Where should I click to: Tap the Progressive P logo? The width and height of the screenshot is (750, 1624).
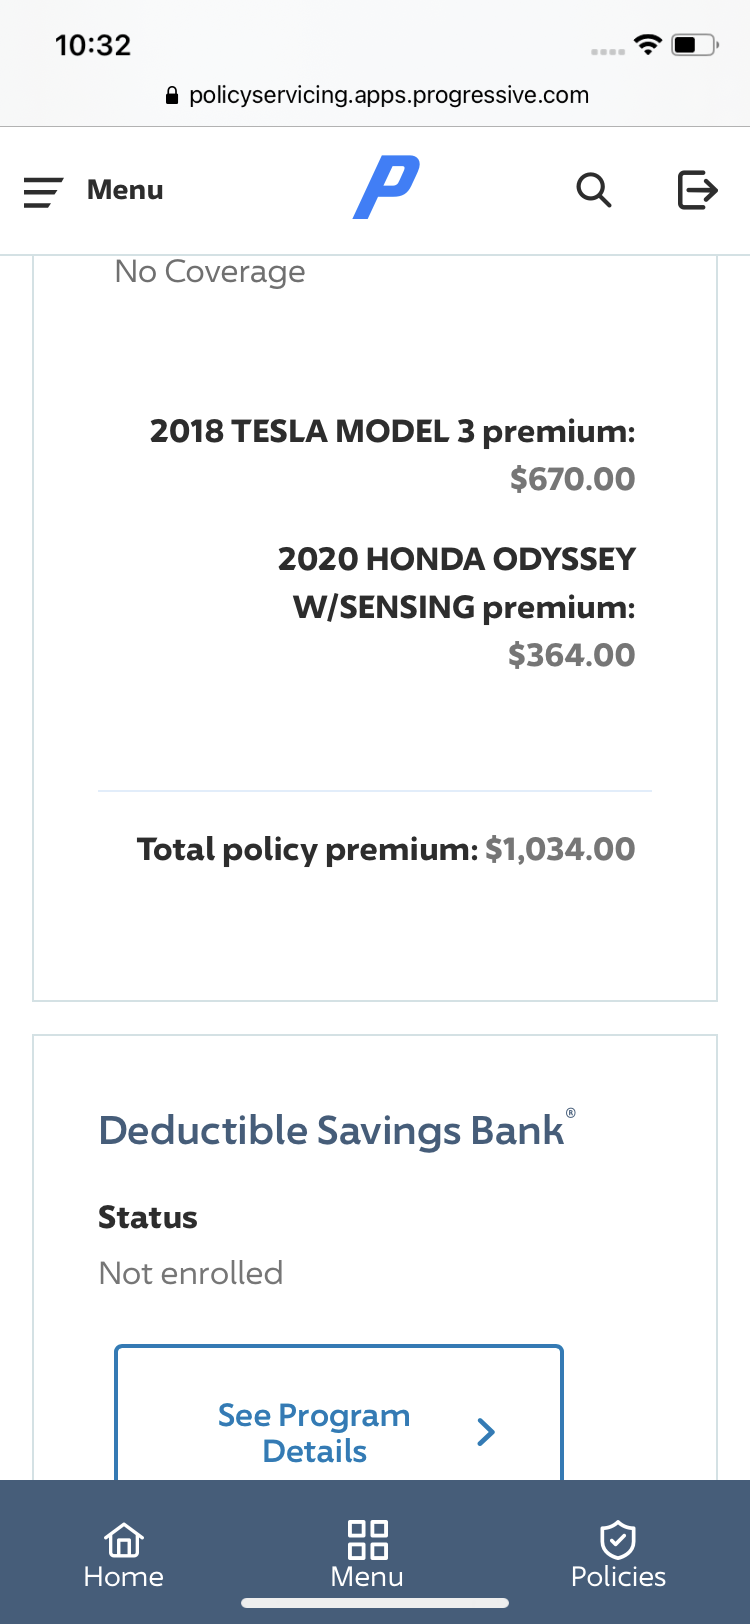(386, 188)
